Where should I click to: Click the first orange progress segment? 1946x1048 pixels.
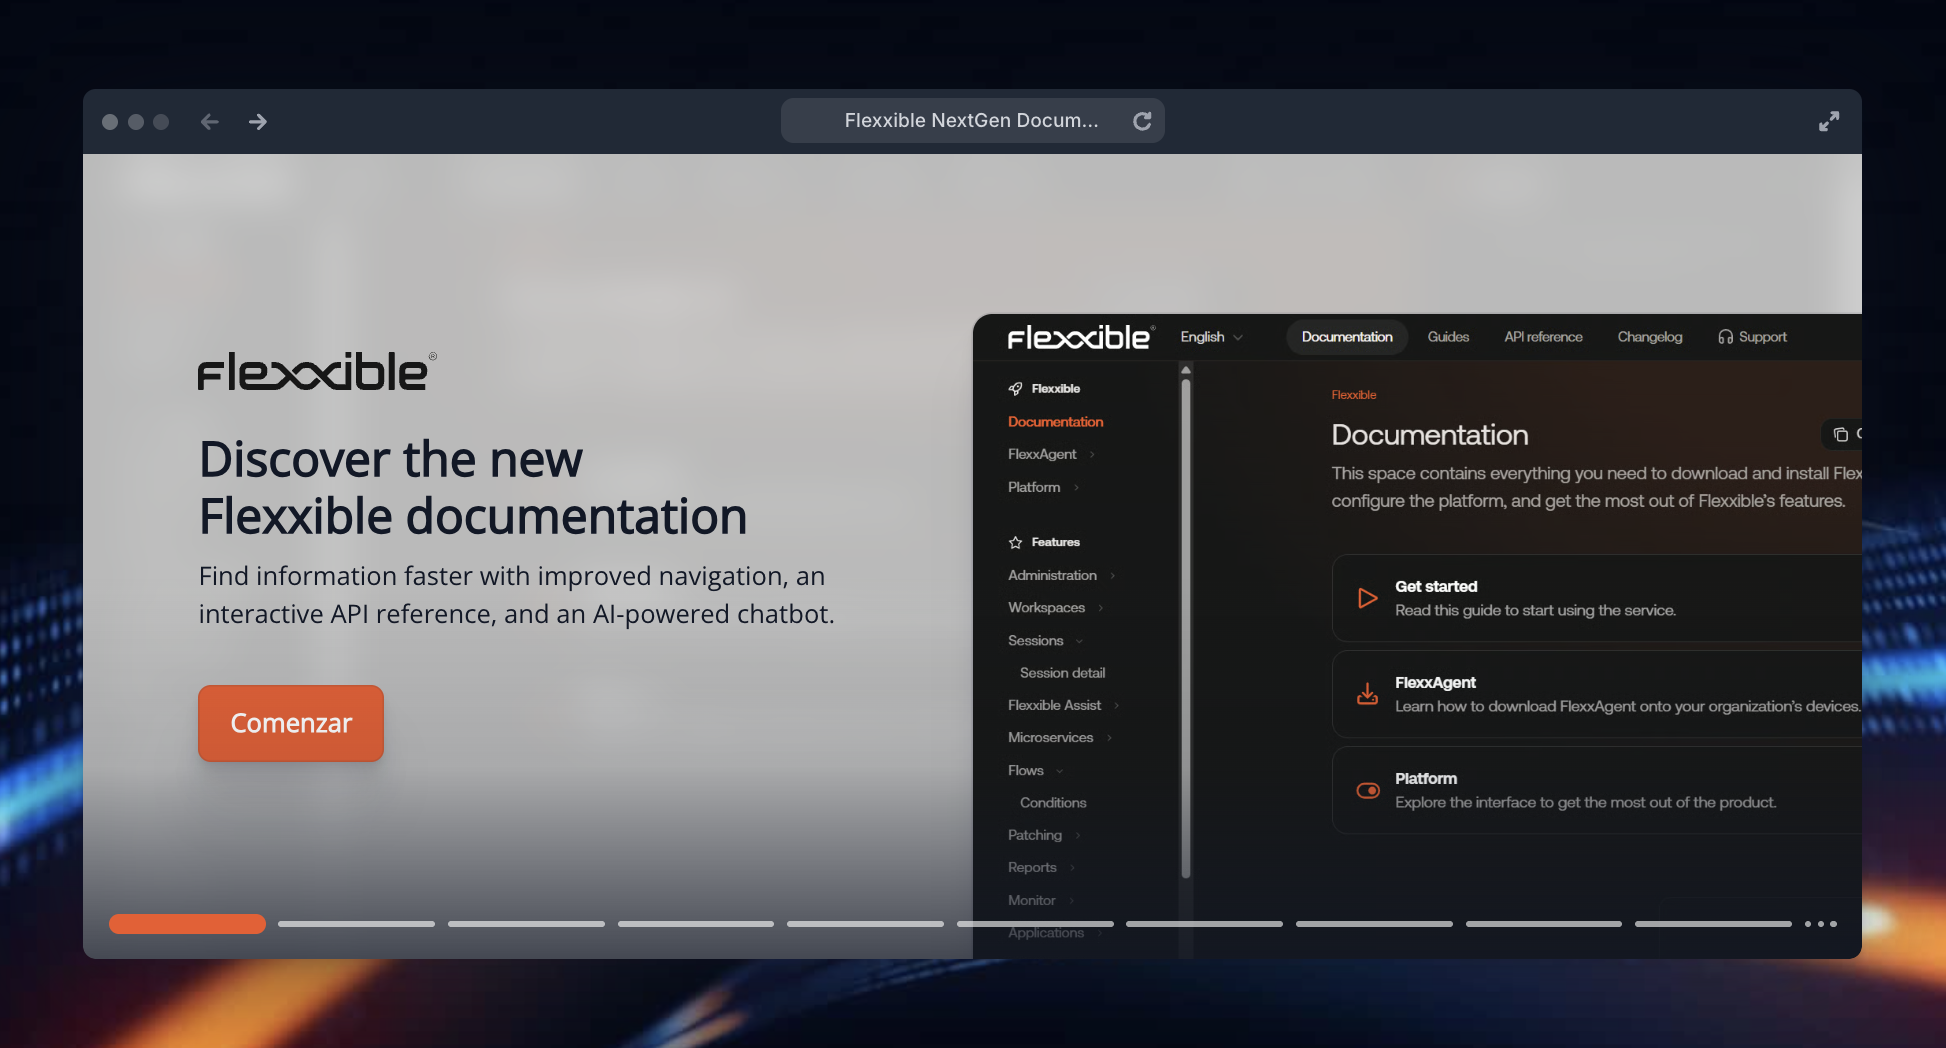pyautogui.click(x=187, y=924)
